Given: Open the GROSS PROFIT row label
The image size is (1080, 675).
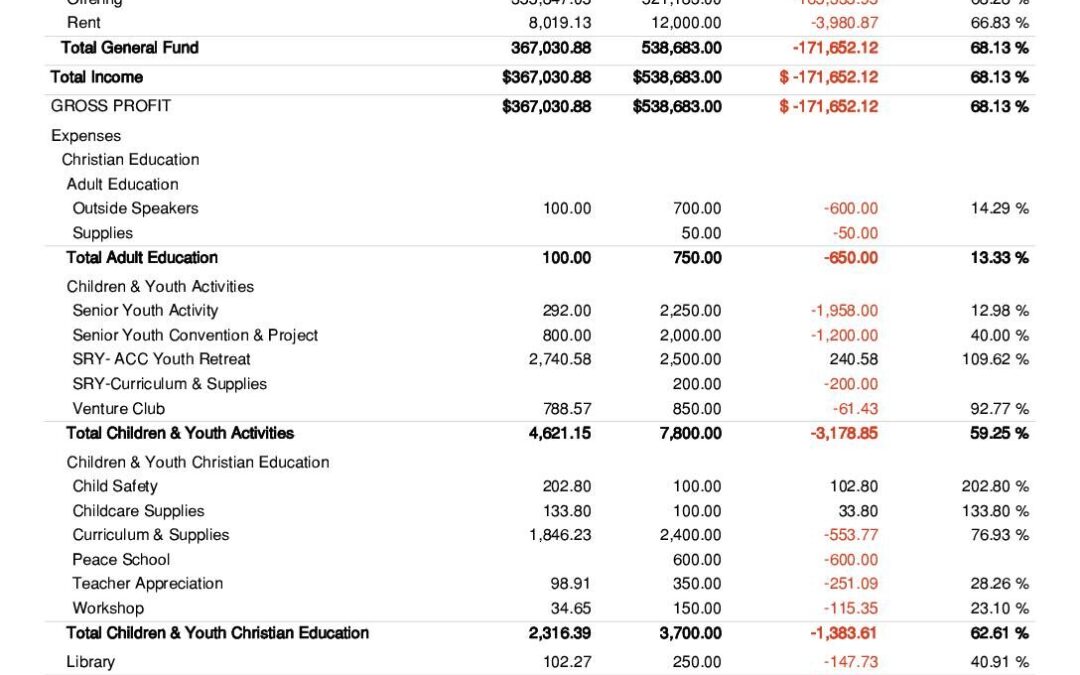Looking at the screenshot, I should click(x=110, y=106).
